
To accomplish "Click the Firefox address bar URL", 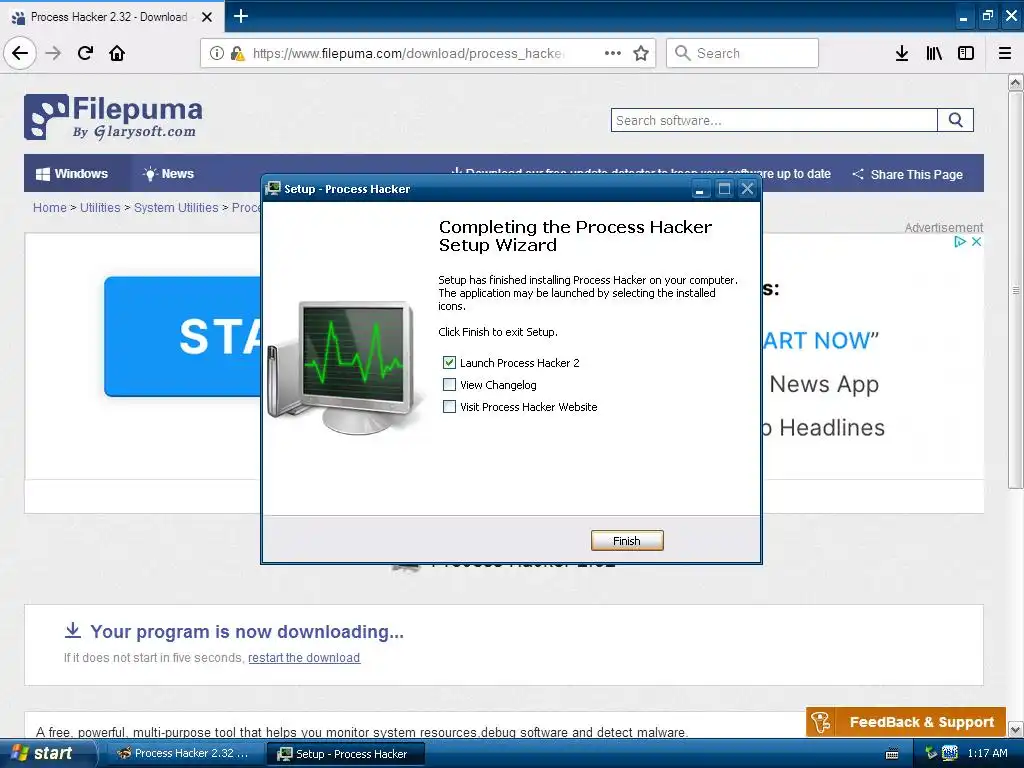I will tap(408, 54).
